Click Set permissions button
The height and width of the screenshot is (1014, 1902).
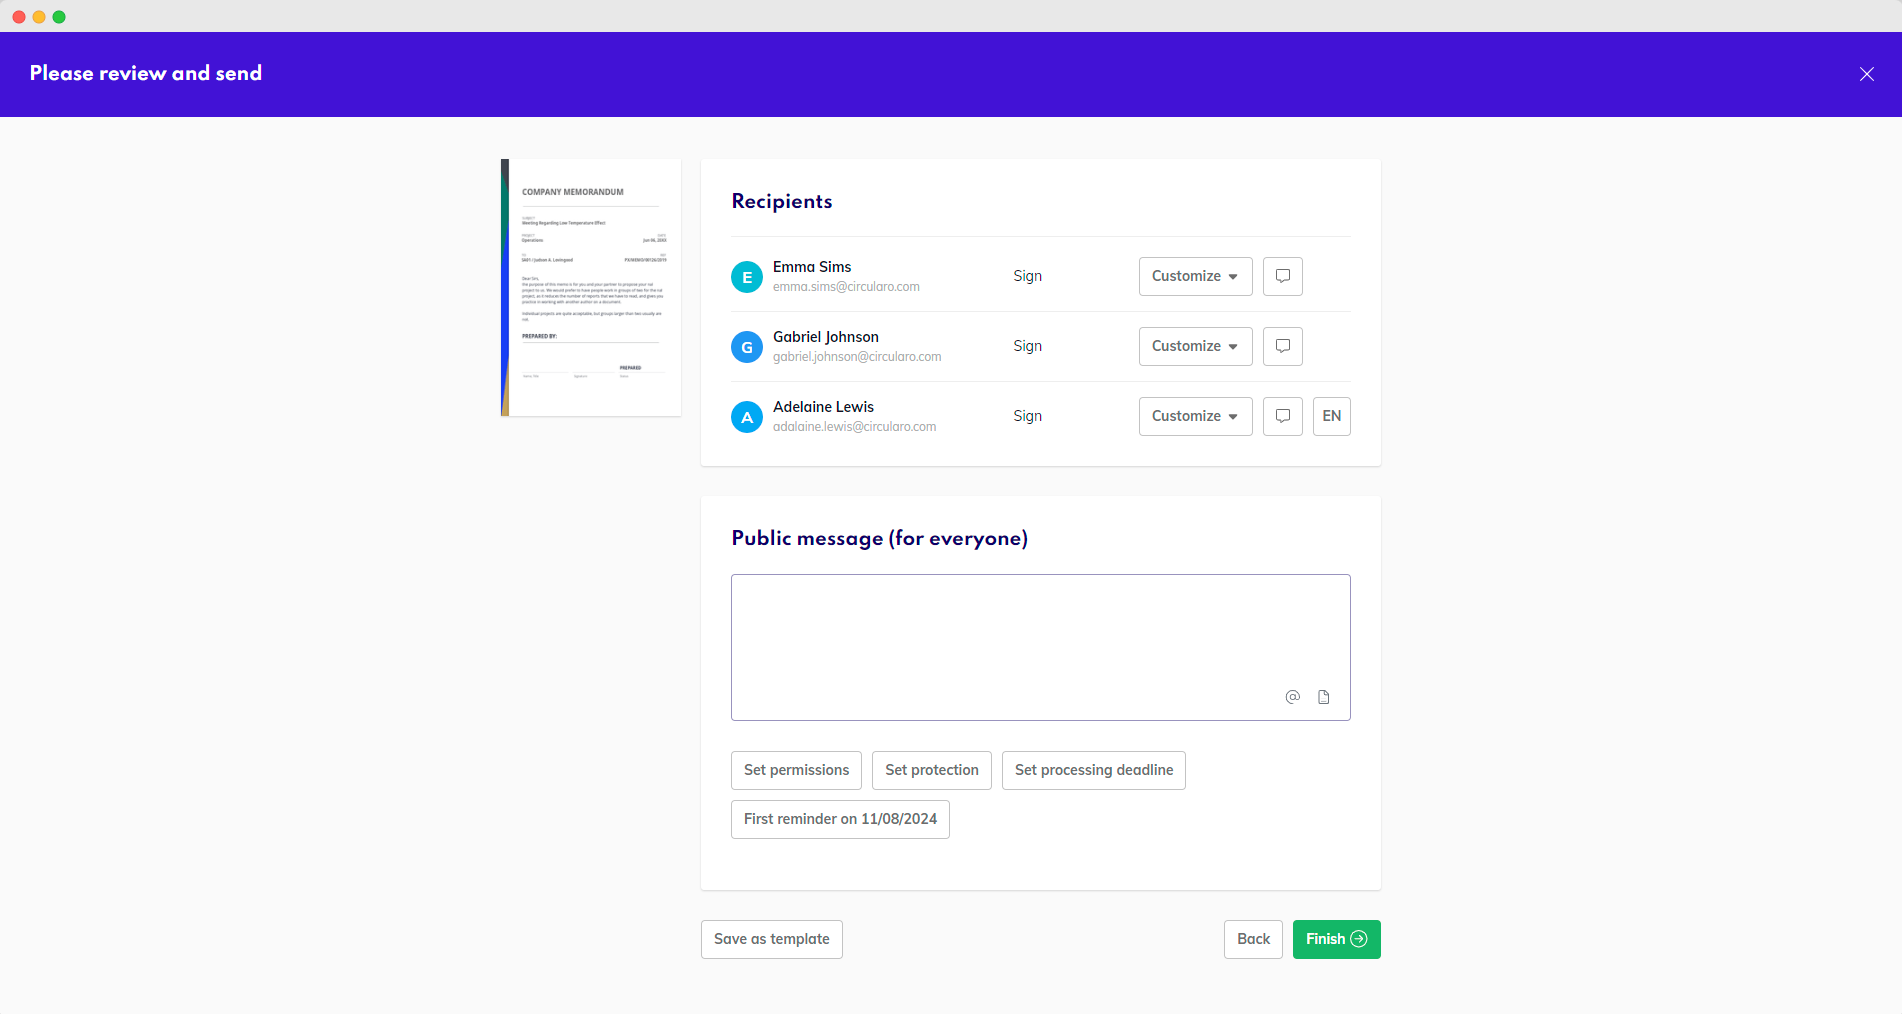click(x=796, y=770)
